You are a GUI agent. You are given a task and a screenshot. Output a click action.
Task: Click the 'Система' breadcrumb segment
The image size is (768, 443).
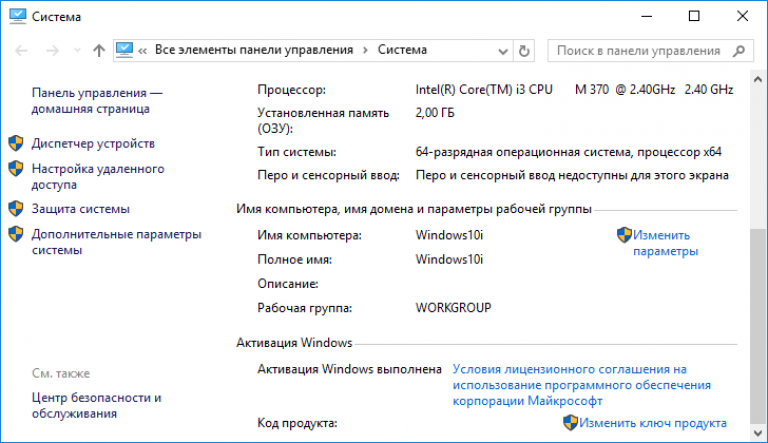click(x=402, y=50)
